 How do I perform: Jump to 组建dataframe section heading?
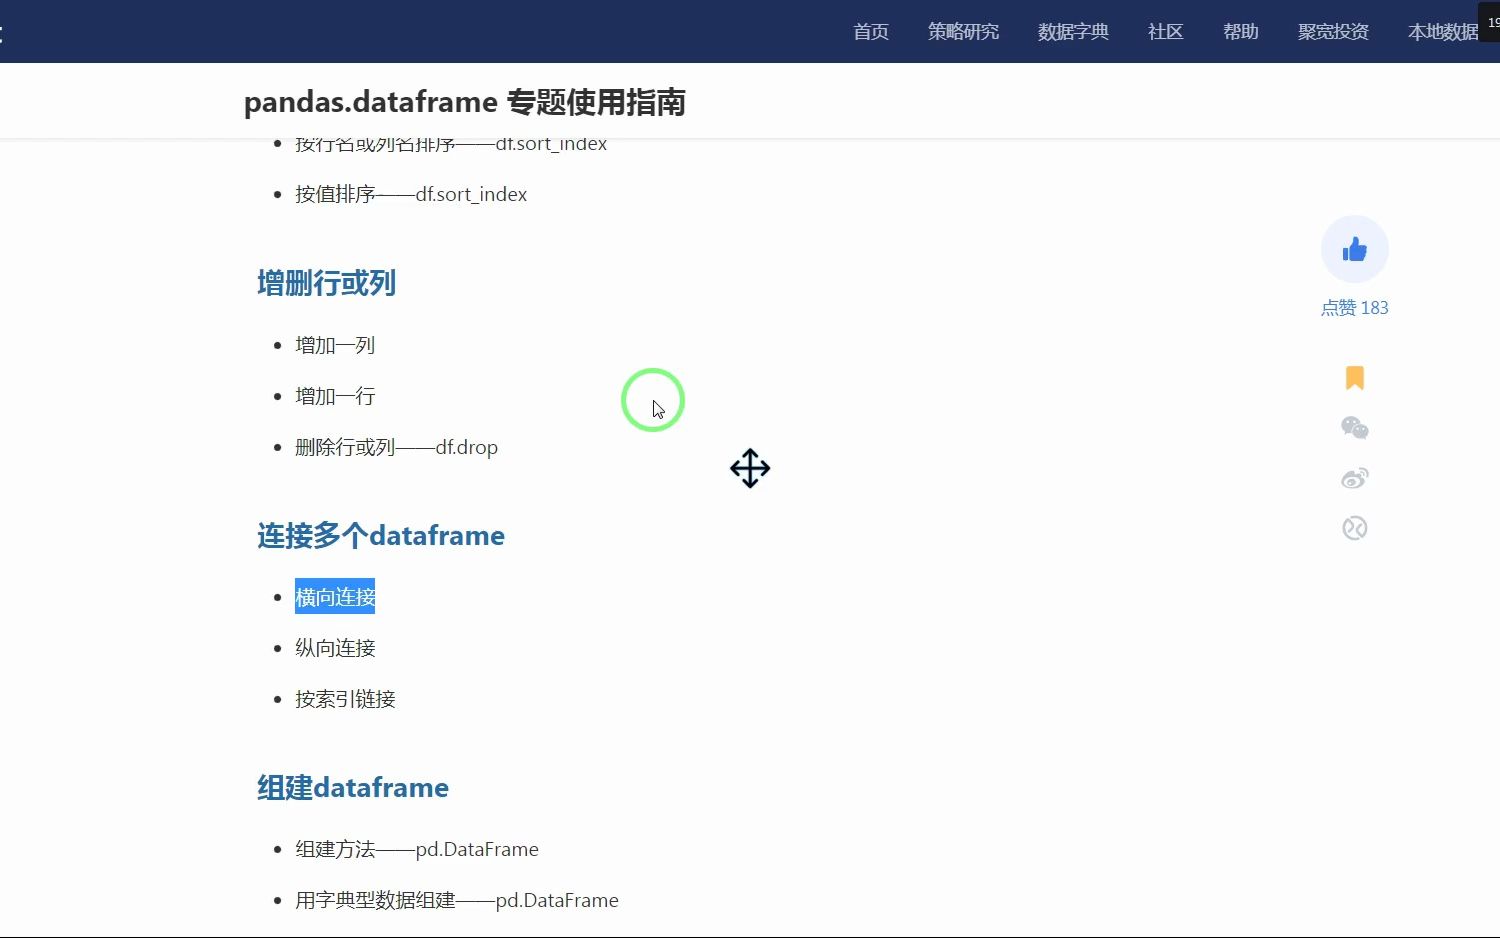[353, 787]
